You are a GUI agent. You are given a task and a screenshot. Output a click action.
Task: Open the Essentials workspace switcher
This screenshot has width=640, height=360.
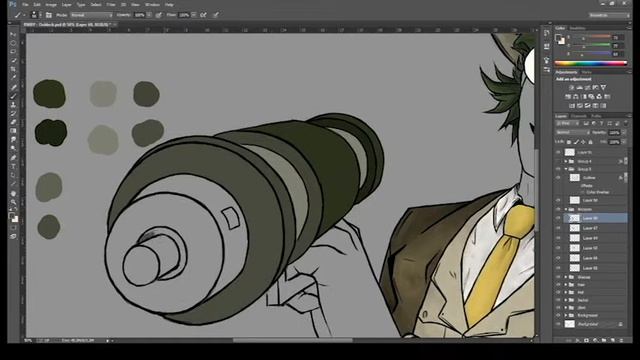coord(609,15)
